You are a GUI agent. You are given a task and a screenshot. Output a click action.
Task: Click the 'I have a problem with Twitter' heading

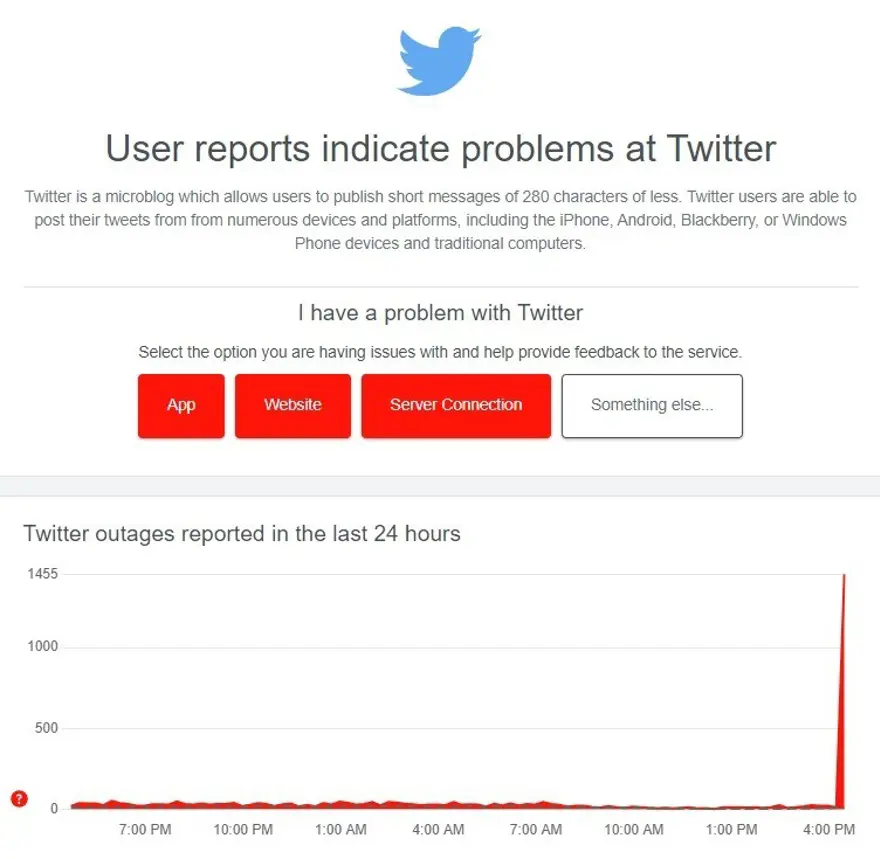(x=440, y=313)
